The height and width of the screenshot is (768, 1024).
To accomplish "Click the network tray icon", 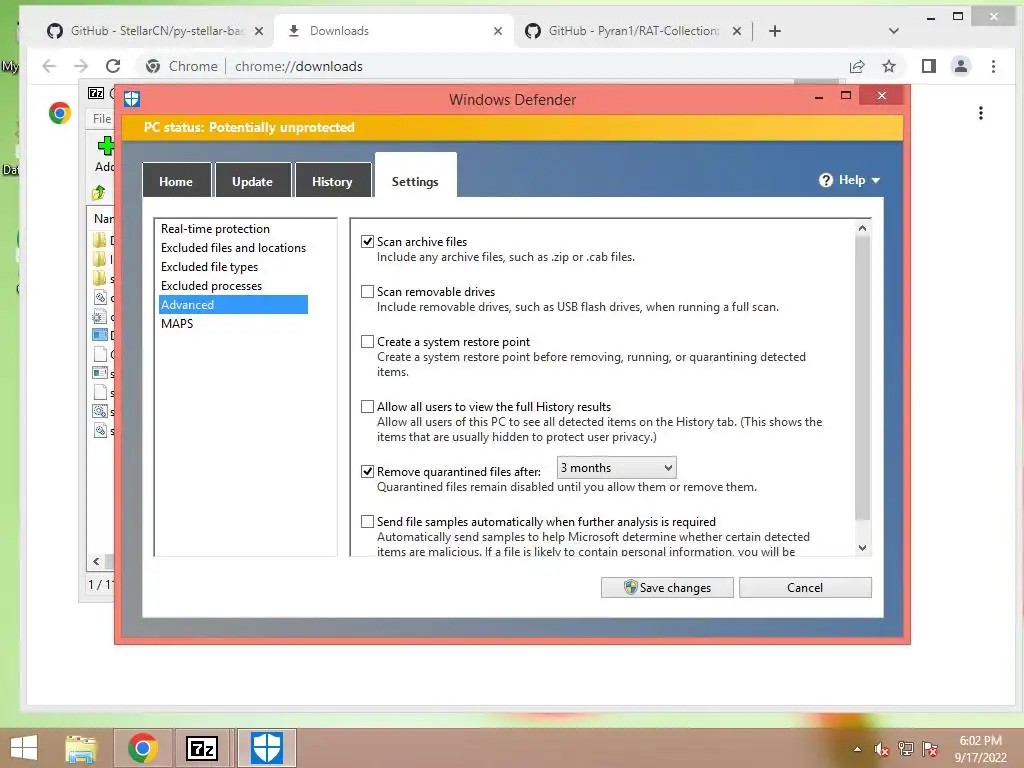I will tap(906, 749).
